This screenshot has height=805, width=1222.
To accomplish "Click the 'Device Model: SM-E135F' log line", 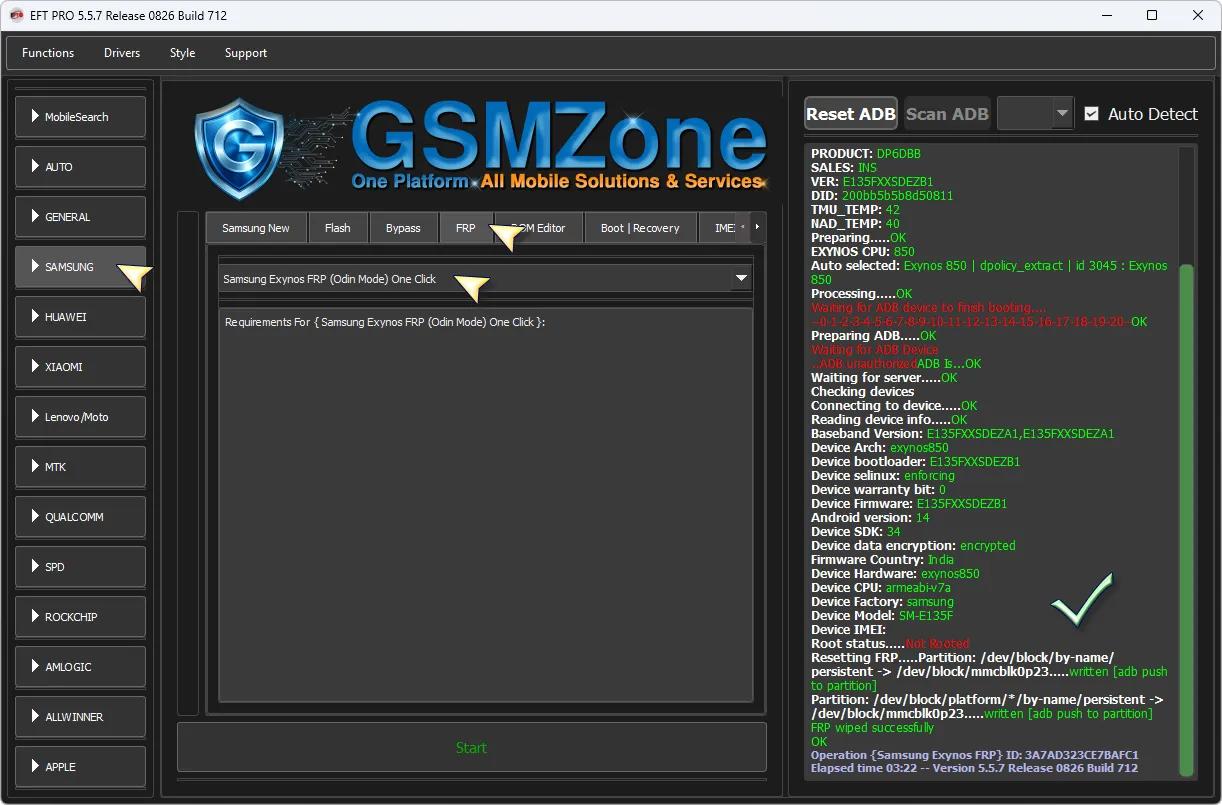I will 882,616.
